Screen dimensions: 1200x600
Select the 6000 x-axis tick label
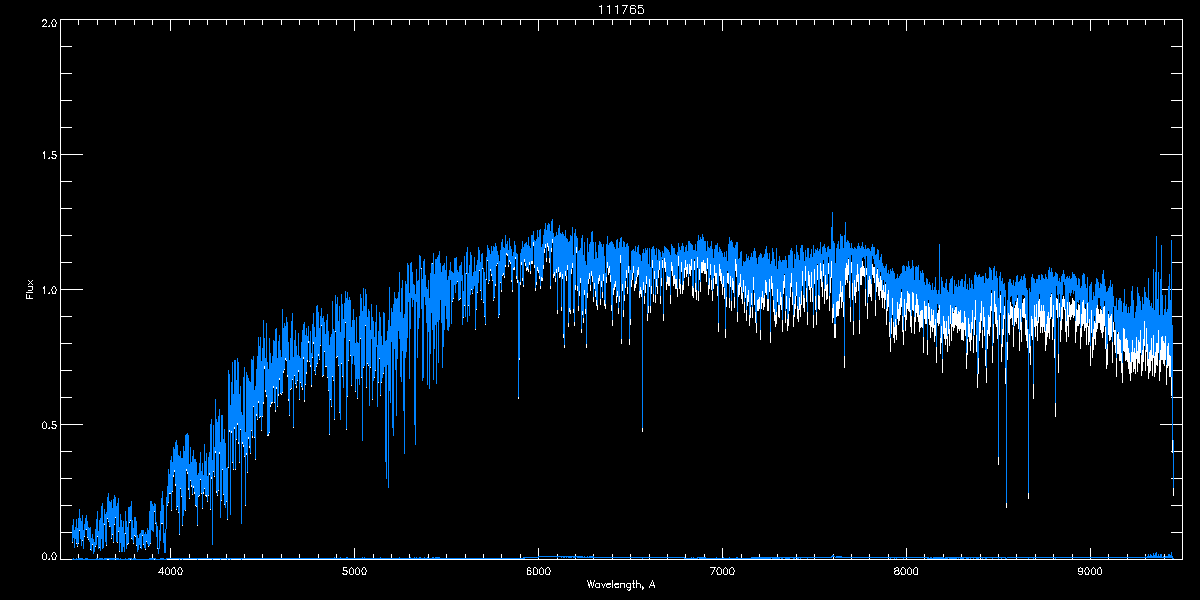(x=538, y=572)
